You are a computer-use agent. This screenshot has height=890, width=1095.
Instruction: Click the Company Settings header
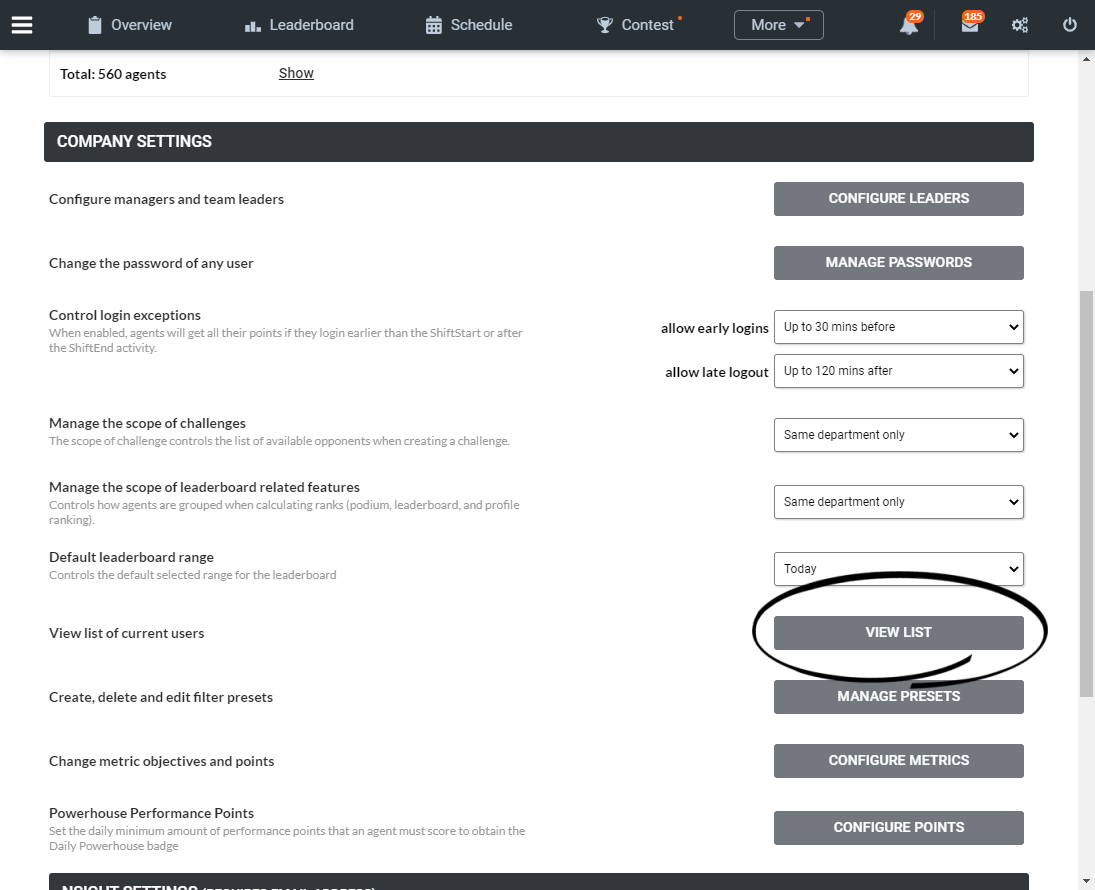(x=538, y=142)
